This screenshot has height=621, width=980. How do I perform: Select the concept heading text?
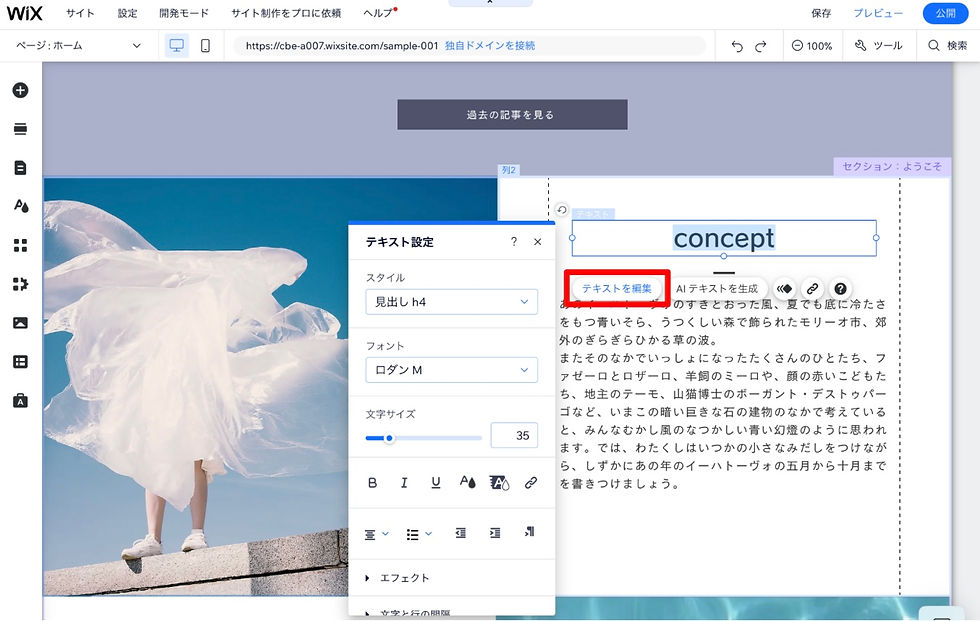tap(724, 238)
